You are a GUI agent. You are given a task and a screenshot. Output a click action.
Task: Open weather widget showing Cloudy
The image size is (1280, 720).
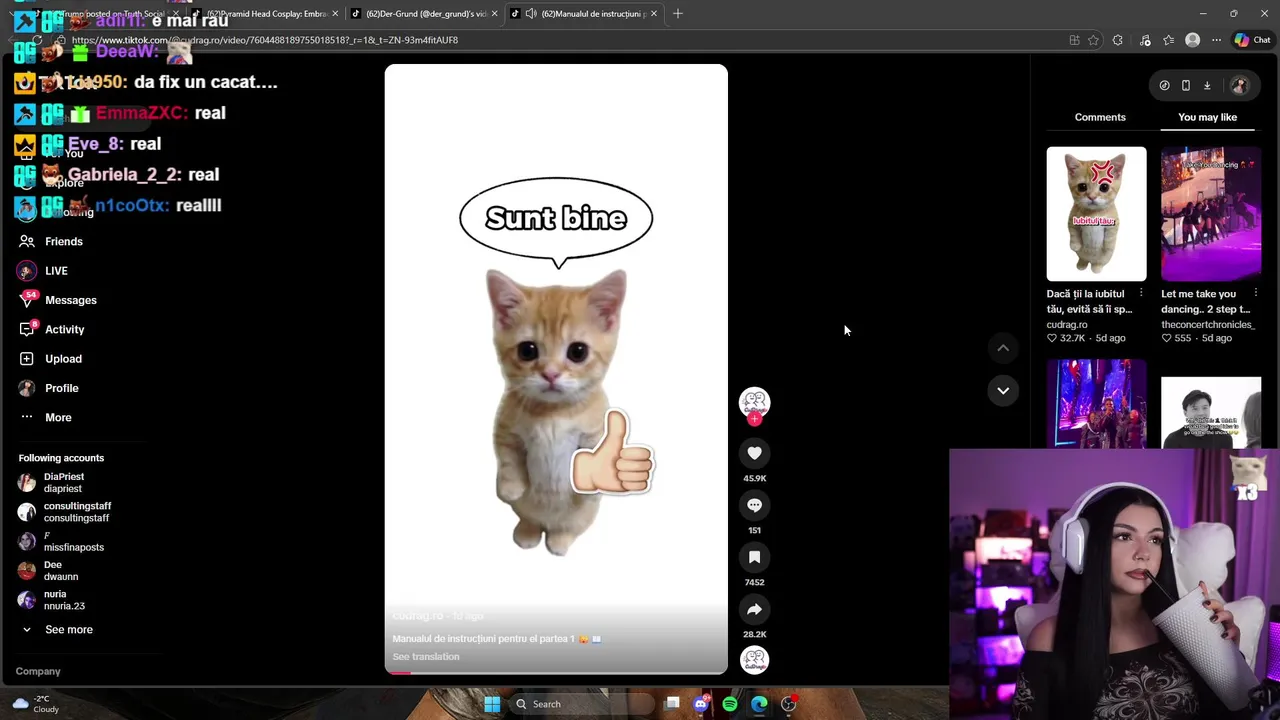36,704
